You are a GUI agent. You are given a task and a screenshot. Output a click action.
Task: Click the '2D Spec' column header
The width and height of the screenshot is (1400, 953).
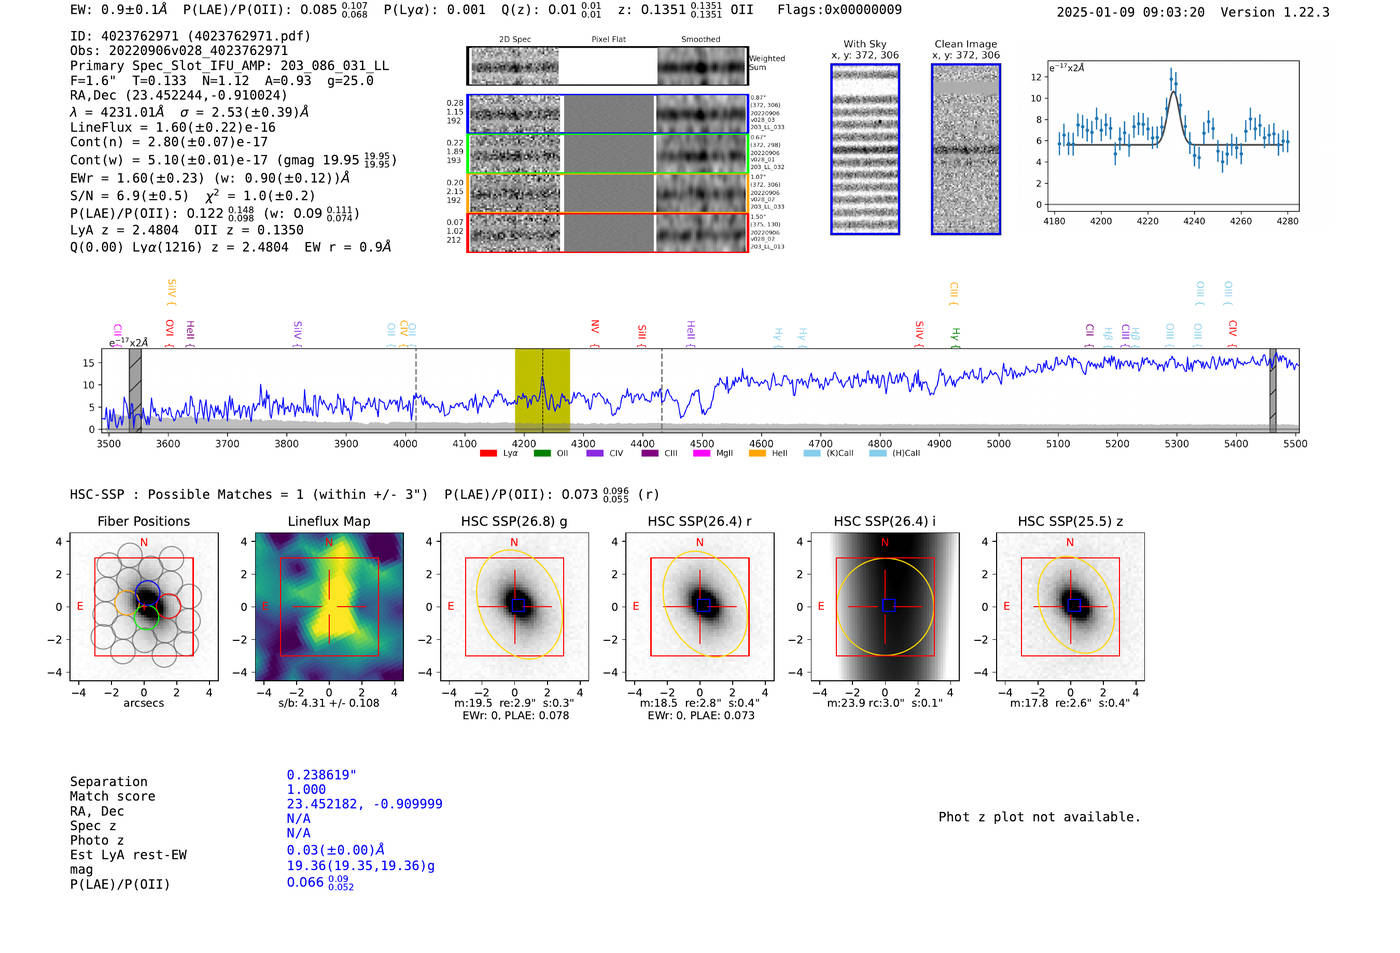click(515, 39)
